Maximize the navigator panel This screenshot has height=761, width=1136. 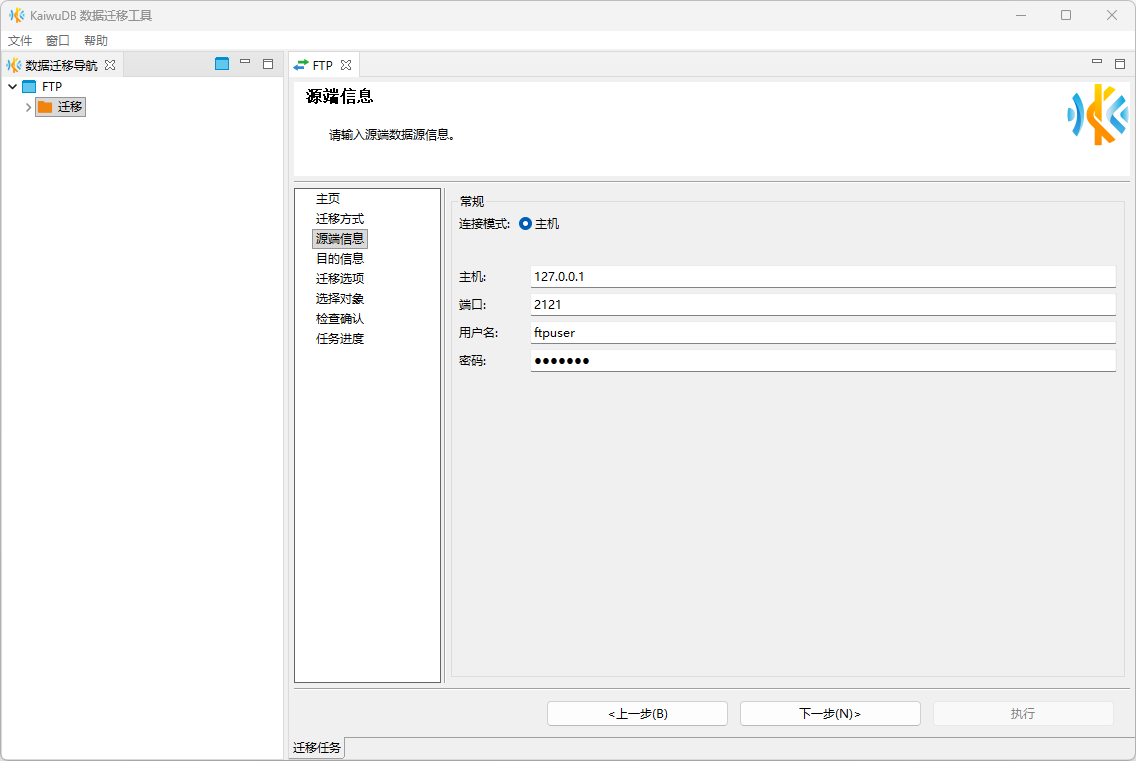[268, 64]
